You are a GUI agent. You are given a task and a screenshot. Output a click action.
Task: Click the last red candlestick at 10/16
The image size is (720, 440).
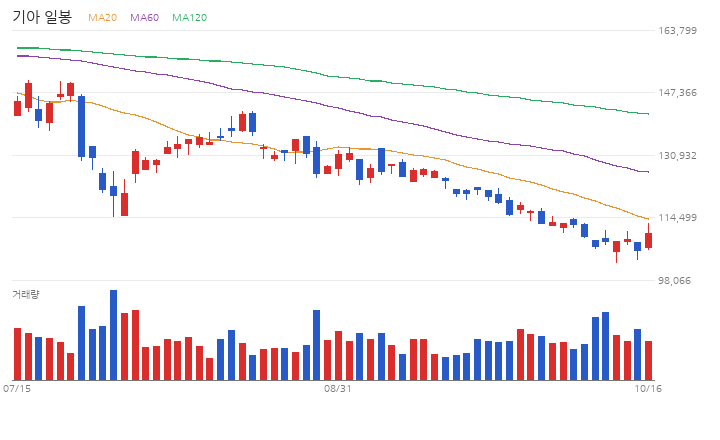tap(648, 240)
